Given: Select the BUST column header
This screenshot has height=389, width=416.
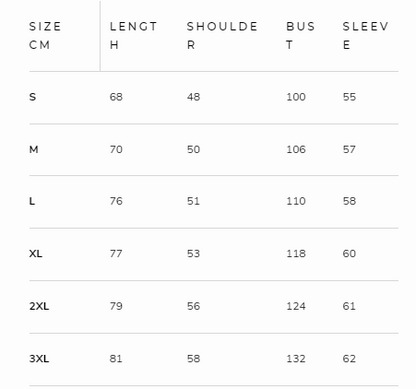Looking at the screenshot, I should 300,36.
